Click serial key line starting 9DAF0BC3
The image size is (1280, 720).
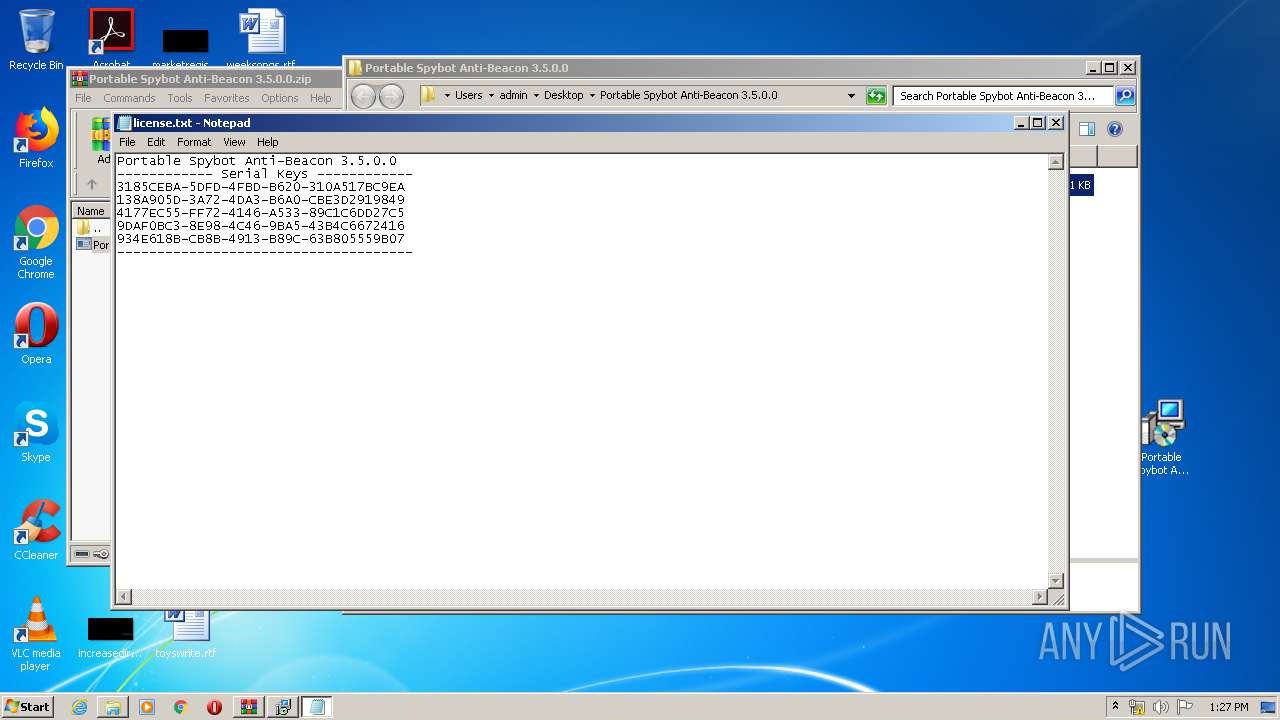pyautogui.click(x=261, y=226)
